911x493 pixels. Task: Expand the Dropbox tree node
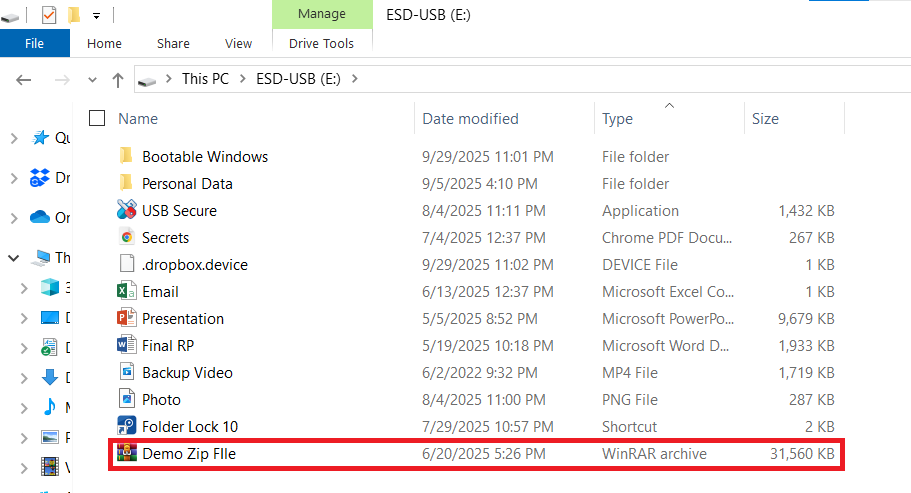(14, 178)
